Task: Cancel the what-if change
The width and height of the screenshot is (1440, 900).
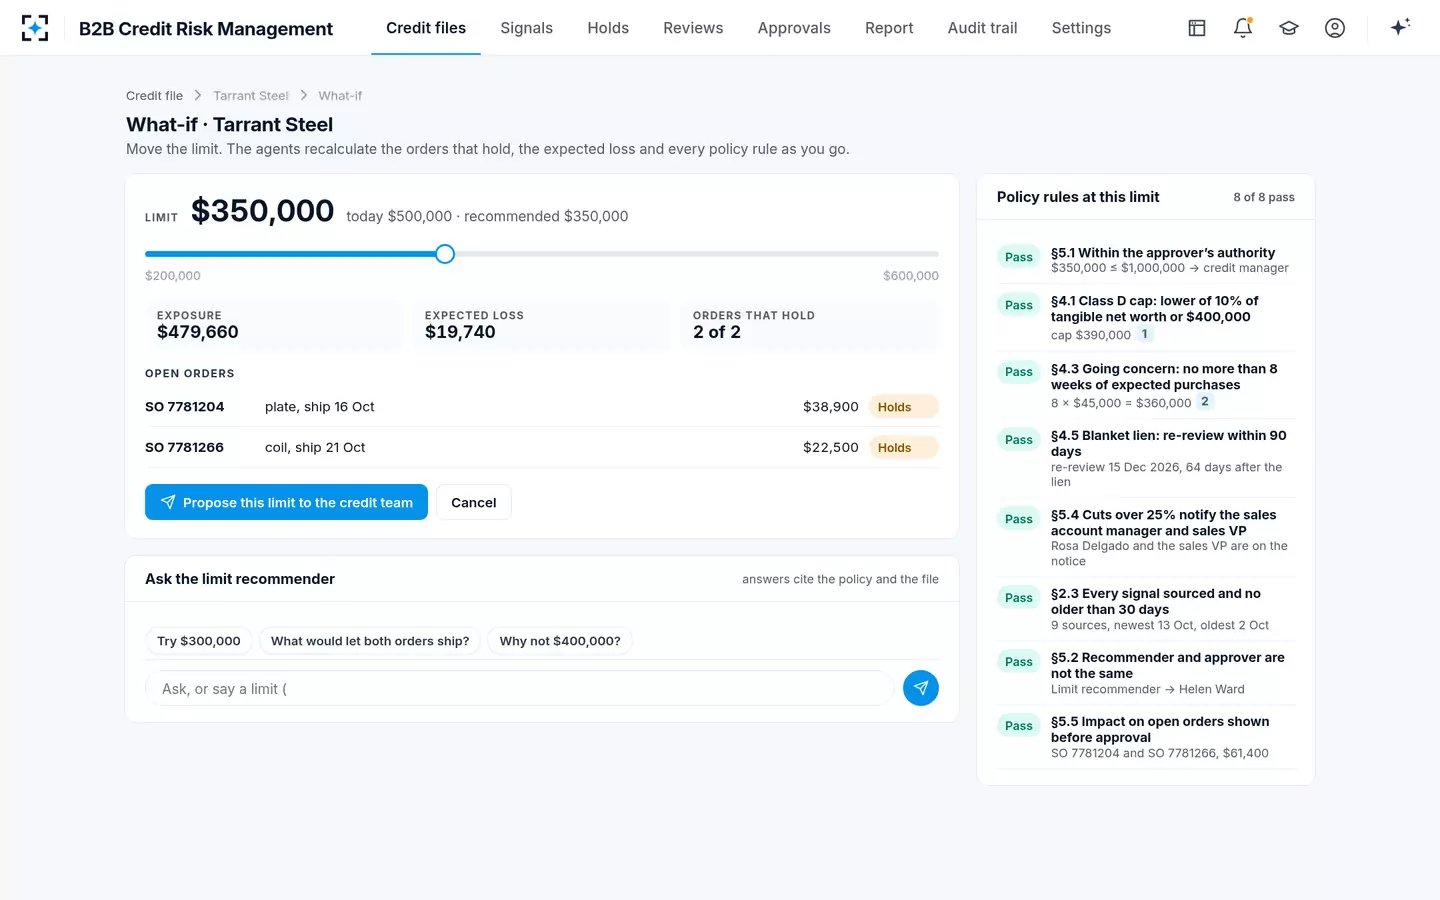Action: coord(474,502)
